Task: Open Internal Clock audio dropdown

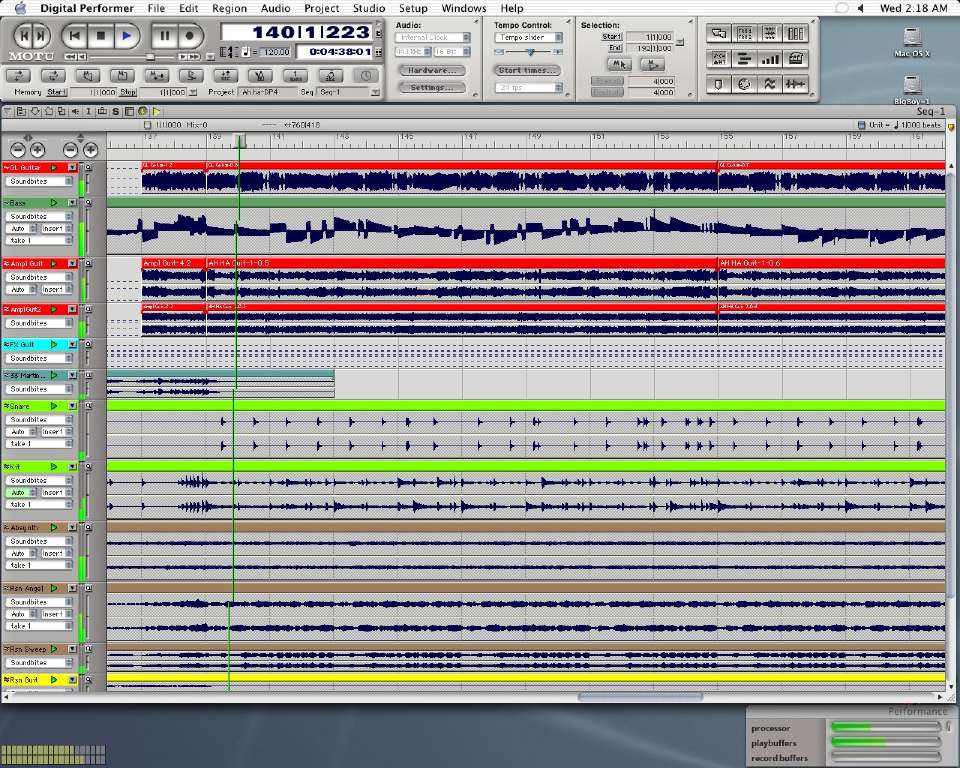Action: pos(433,37)
